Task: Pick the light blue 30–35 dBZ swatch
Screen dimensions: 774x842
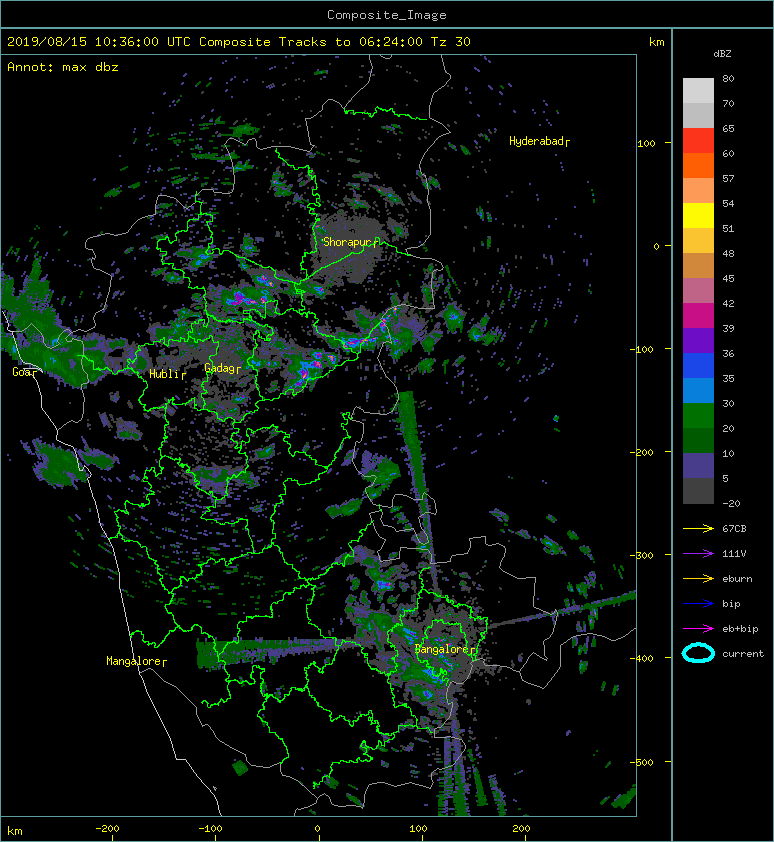Action: tap(698, 391)
